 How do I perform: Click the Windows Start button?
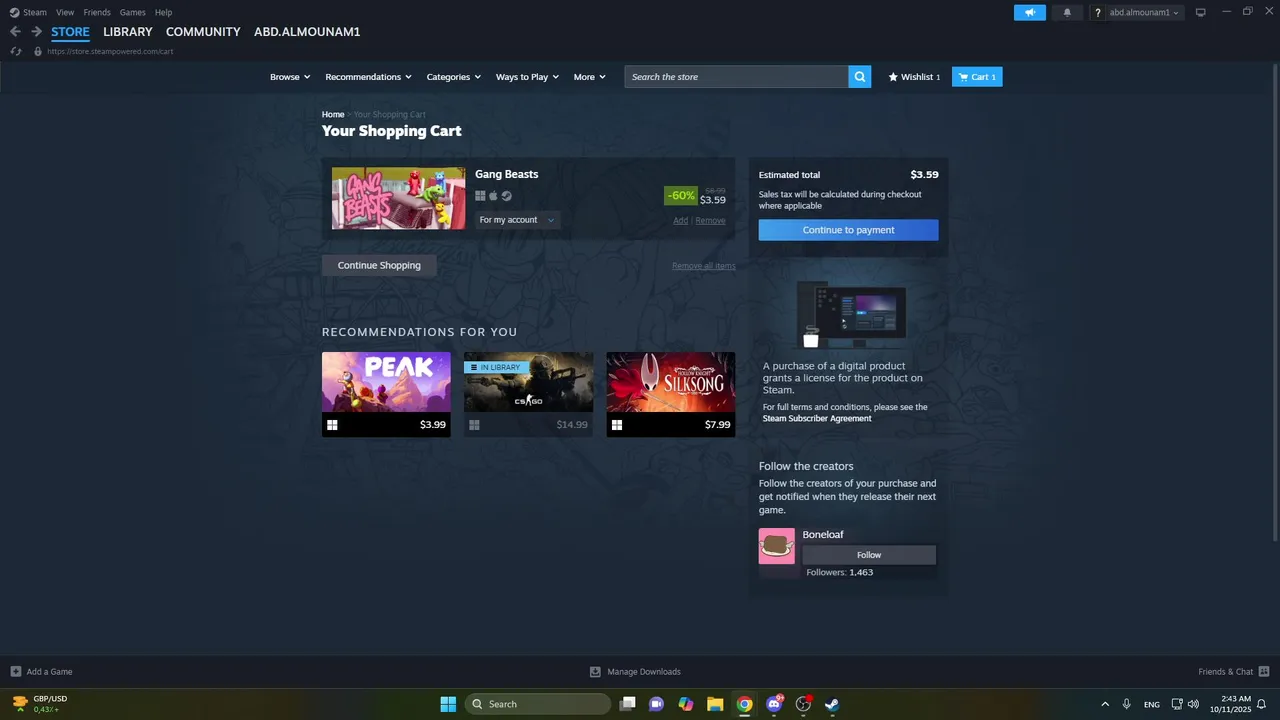448,704
